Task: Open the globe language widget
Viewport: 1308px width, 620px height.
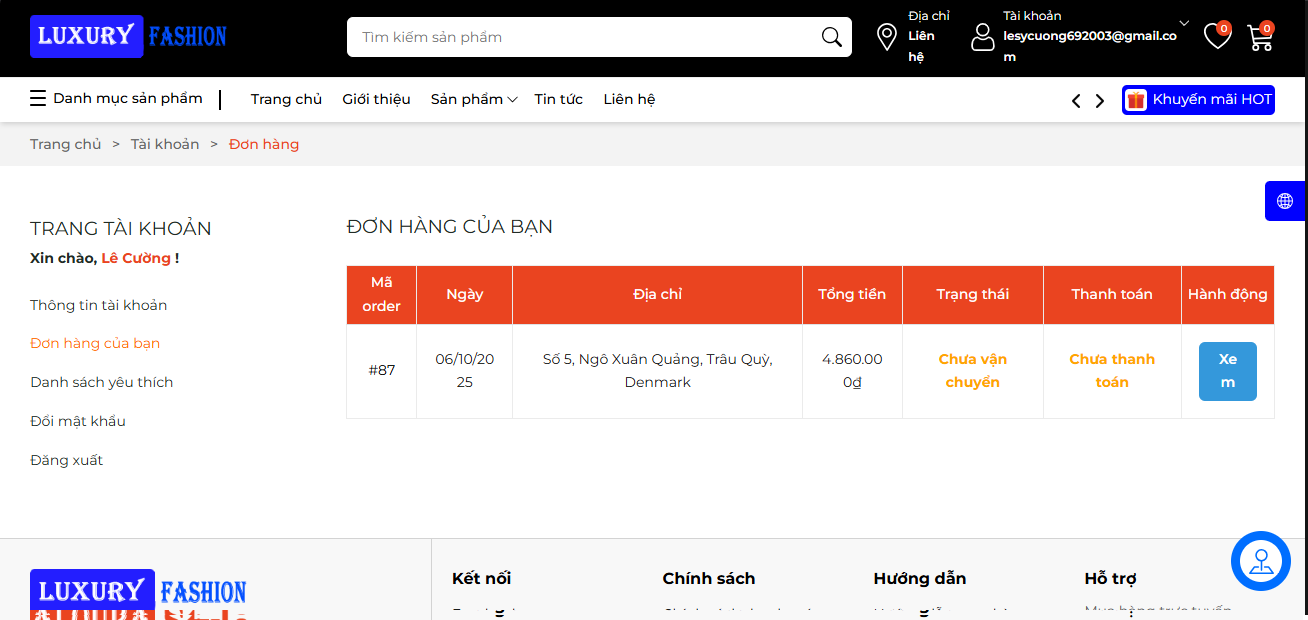Action: (x=1285, y=201)
